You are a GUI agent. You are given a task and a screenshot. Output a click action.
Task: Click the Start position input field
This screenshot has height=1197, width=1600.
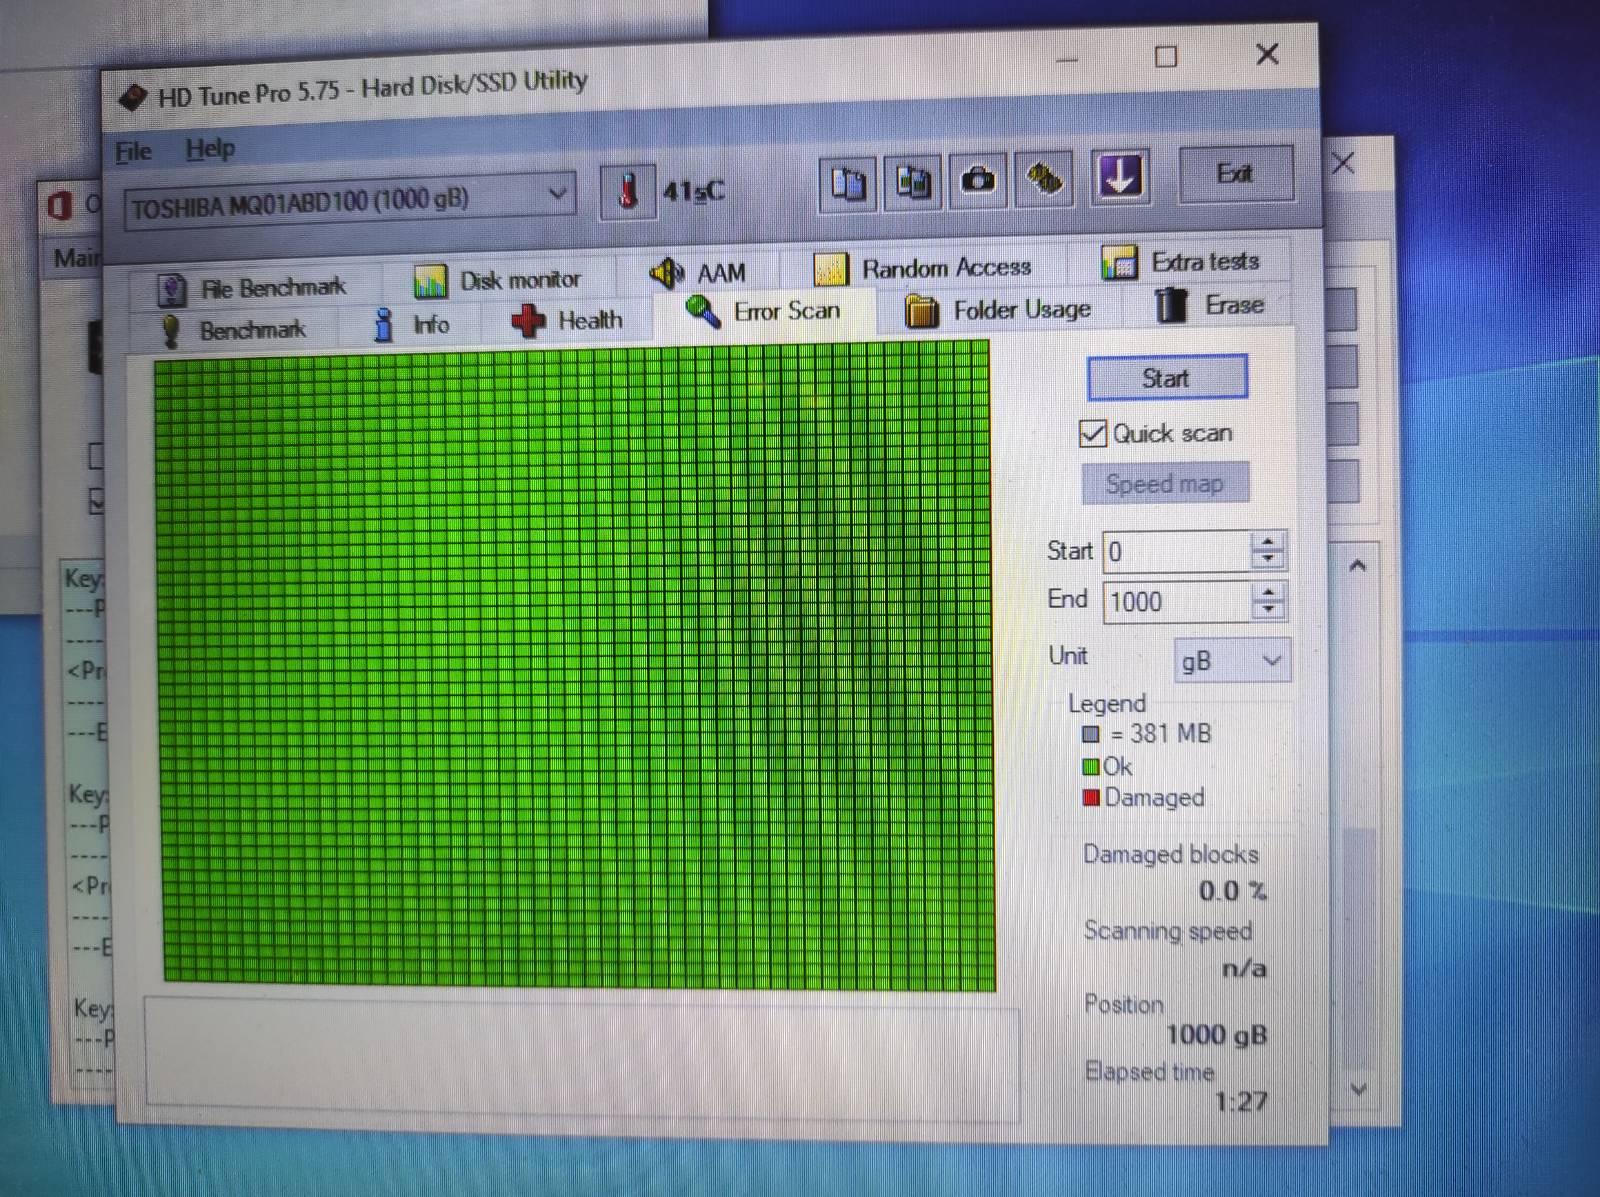click(1176, 551)
